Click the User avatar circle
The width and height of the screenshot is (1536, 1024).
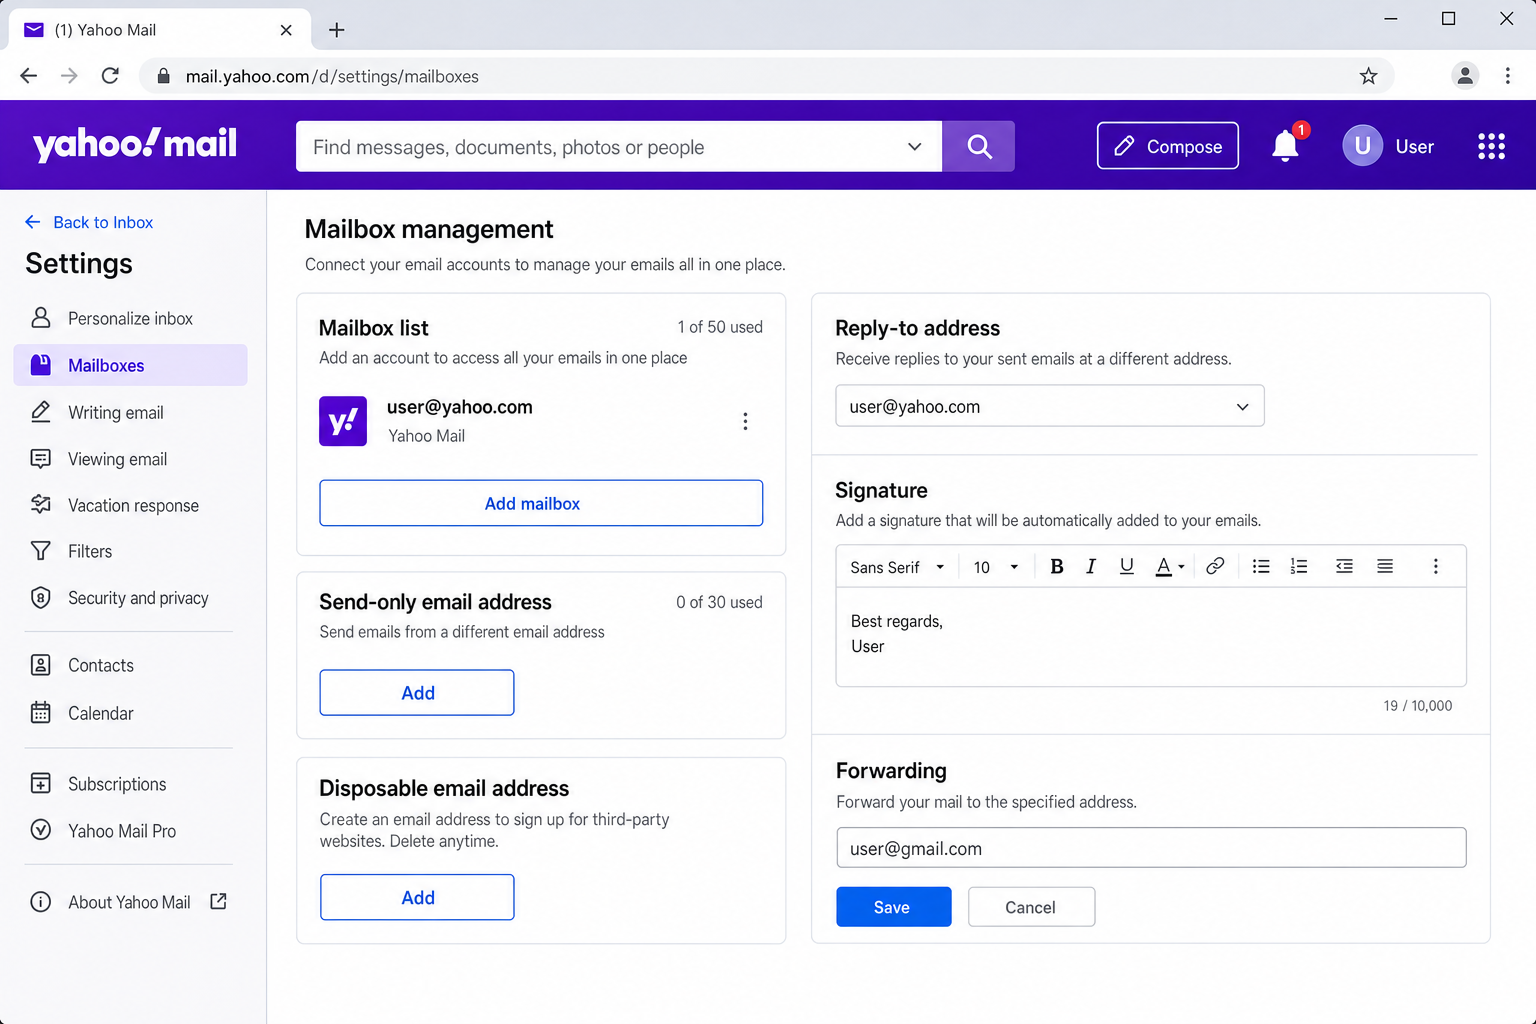click(x=1362, y=146)
